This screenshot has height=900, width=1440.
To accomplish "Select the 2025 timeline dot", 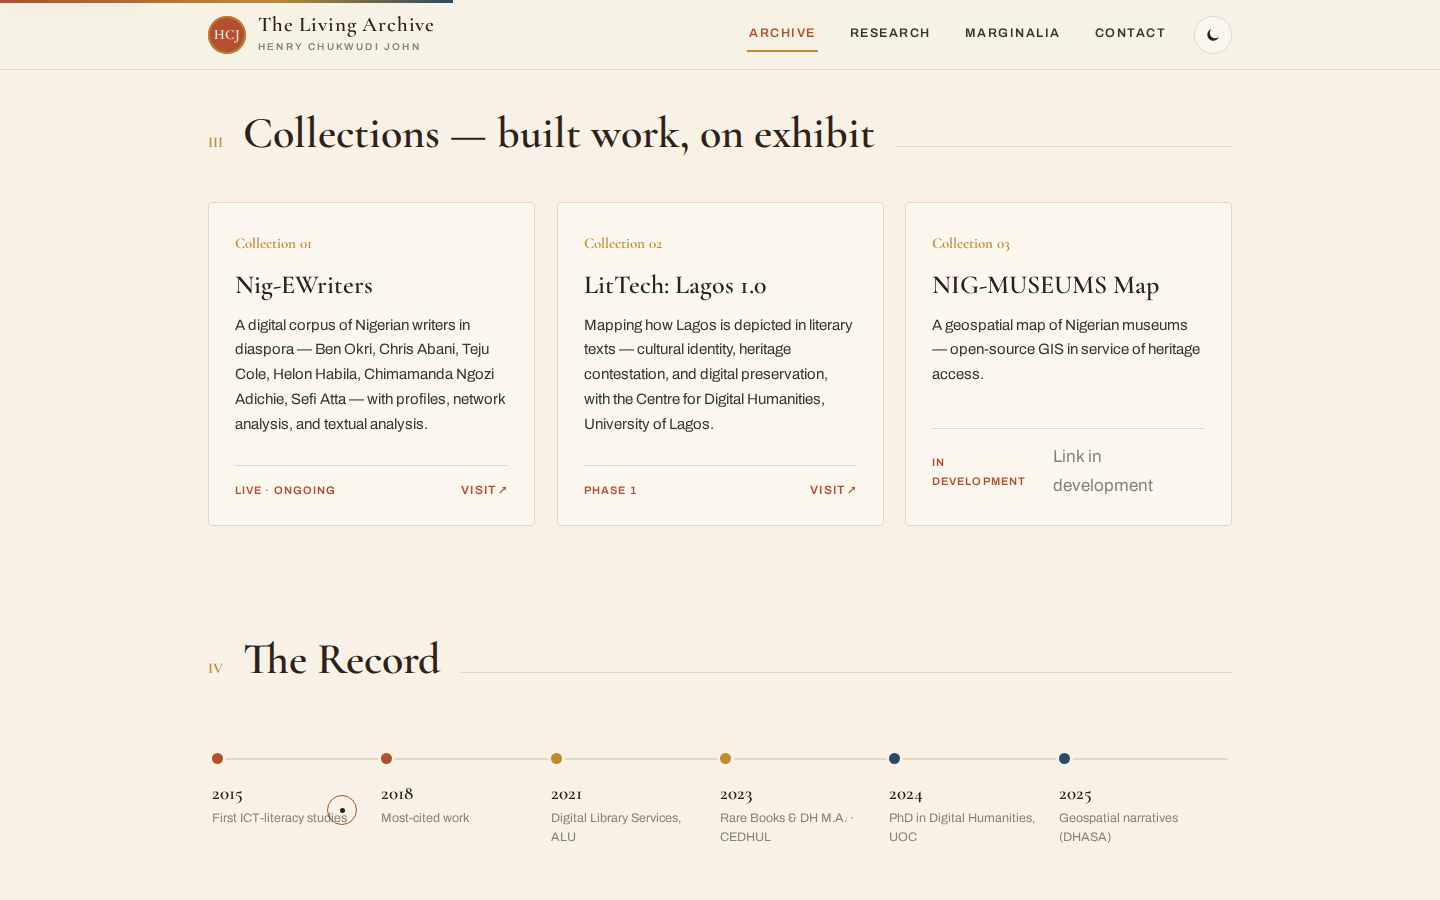I will 1064,759.
